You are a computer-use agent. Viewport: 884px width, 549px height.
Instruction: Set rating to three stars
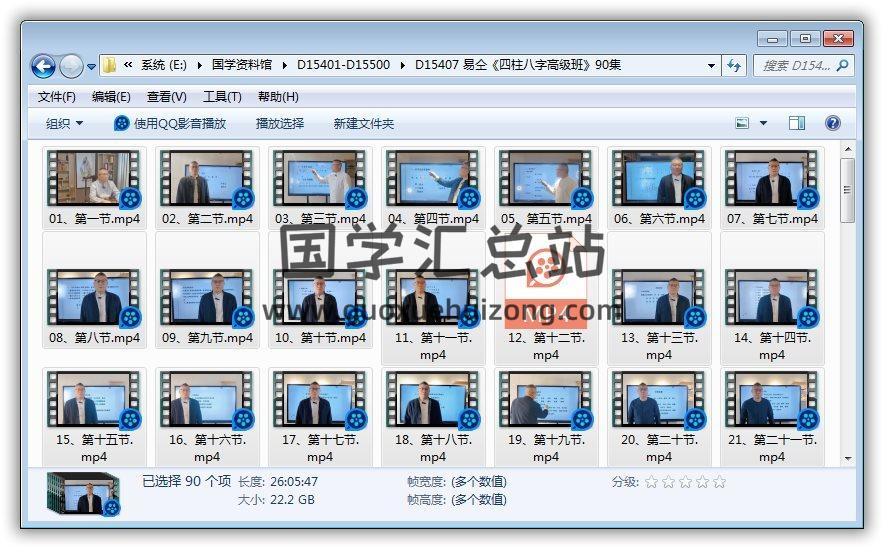point(685,482)
